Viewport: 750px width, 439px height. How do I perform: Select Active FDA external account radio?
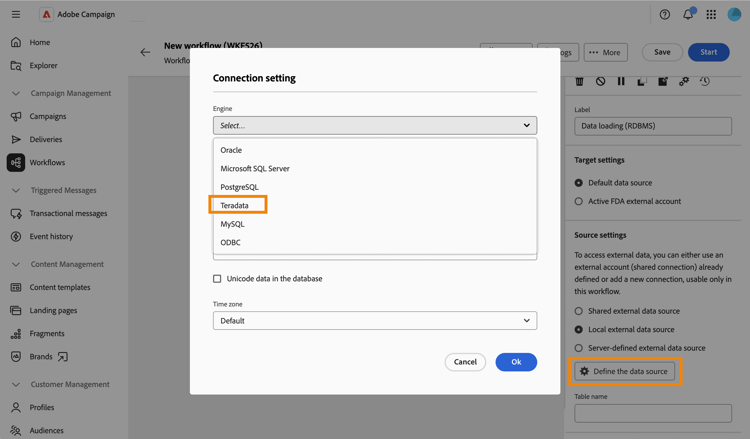click(579, 201)
